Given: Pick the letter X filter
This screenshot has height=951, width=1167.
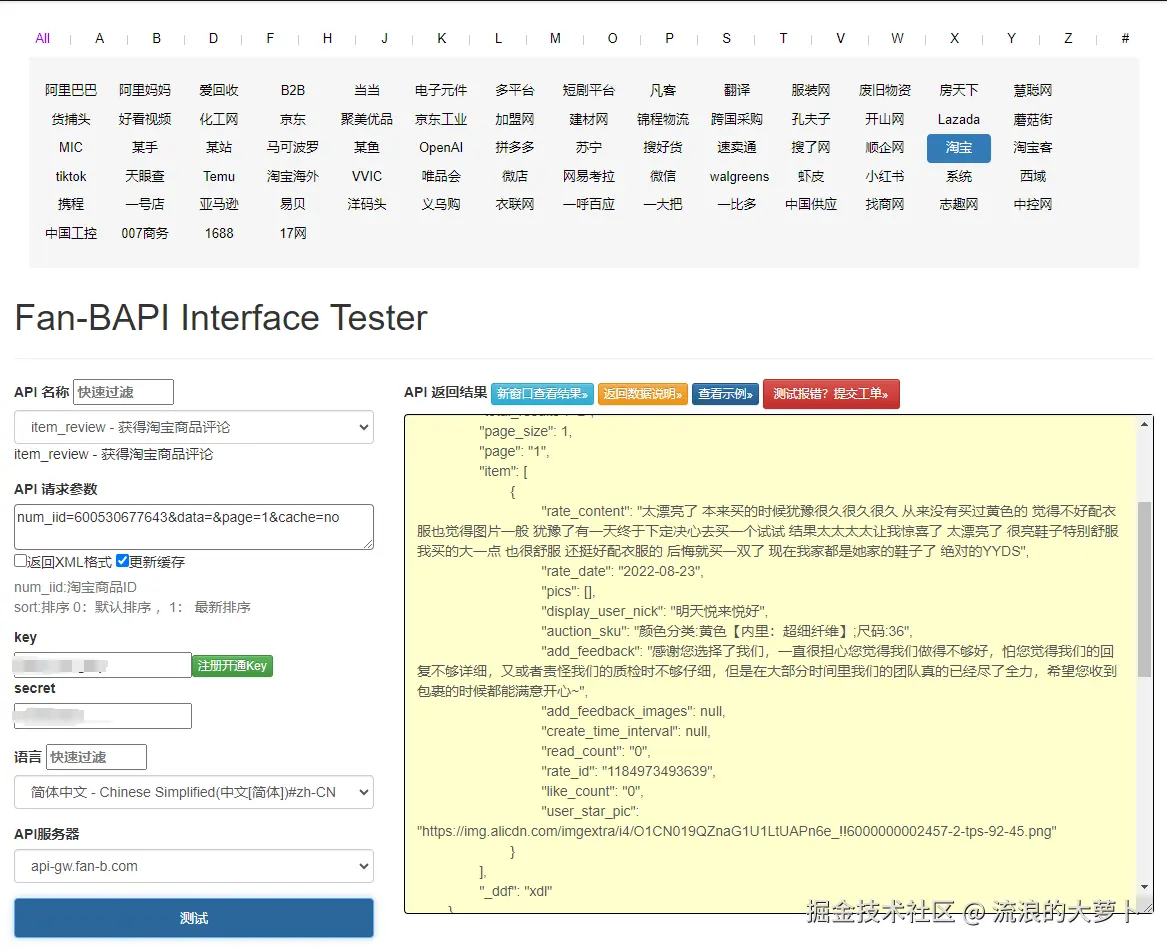Looking at the screenshot, I should tap(954, 38).
